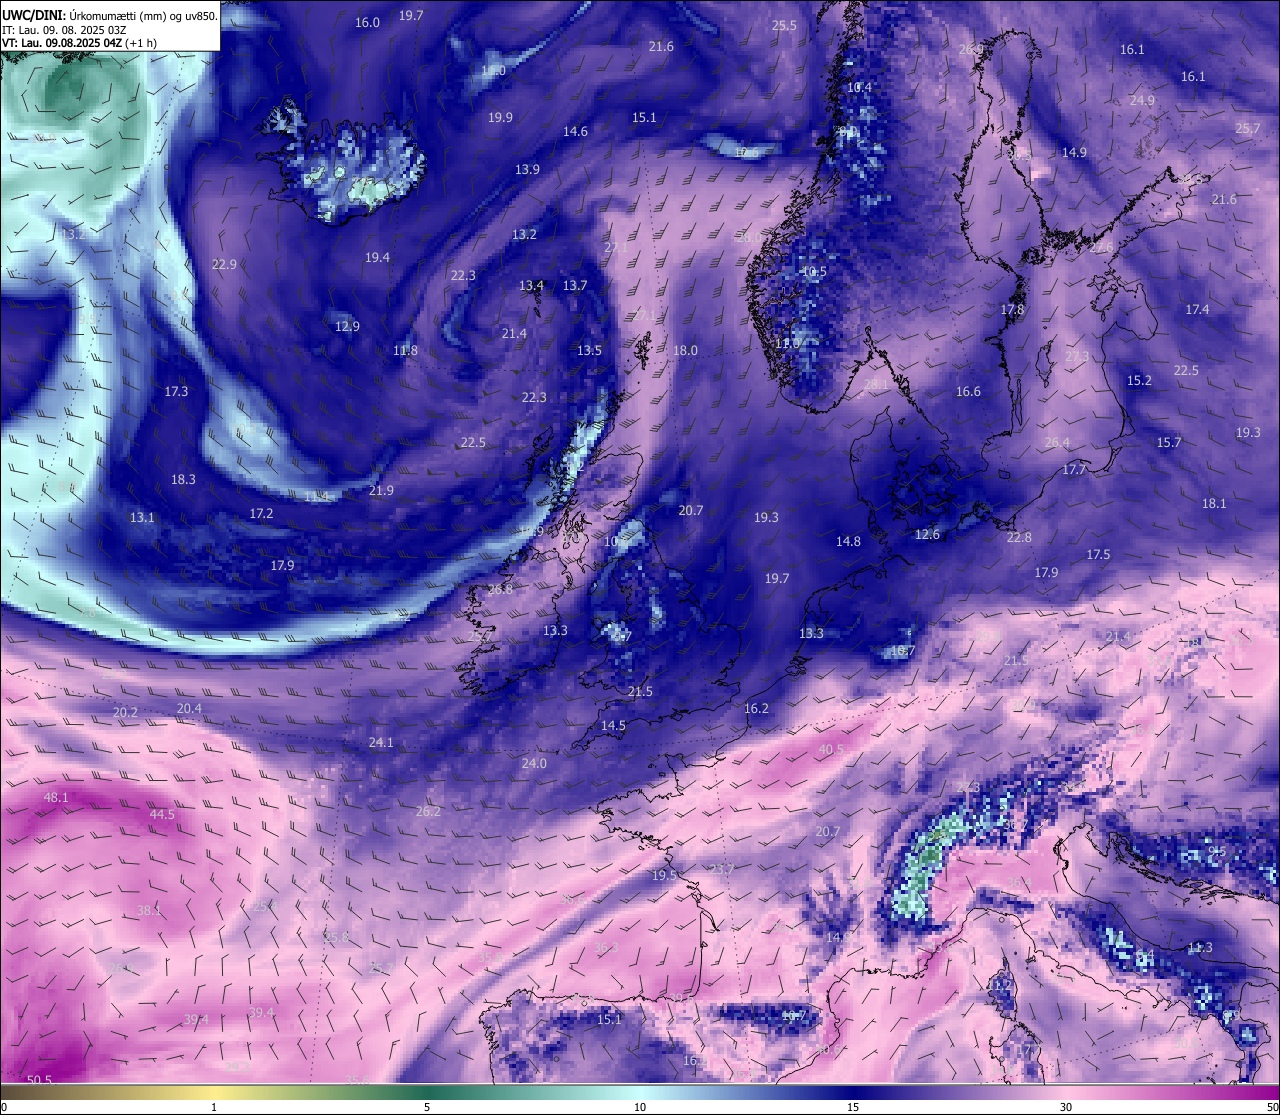Viewport: 1280px width, 1115px height.
Task: Click the UWC/DINI Úrkomumætti title text
Action: [x=110, y=16]
